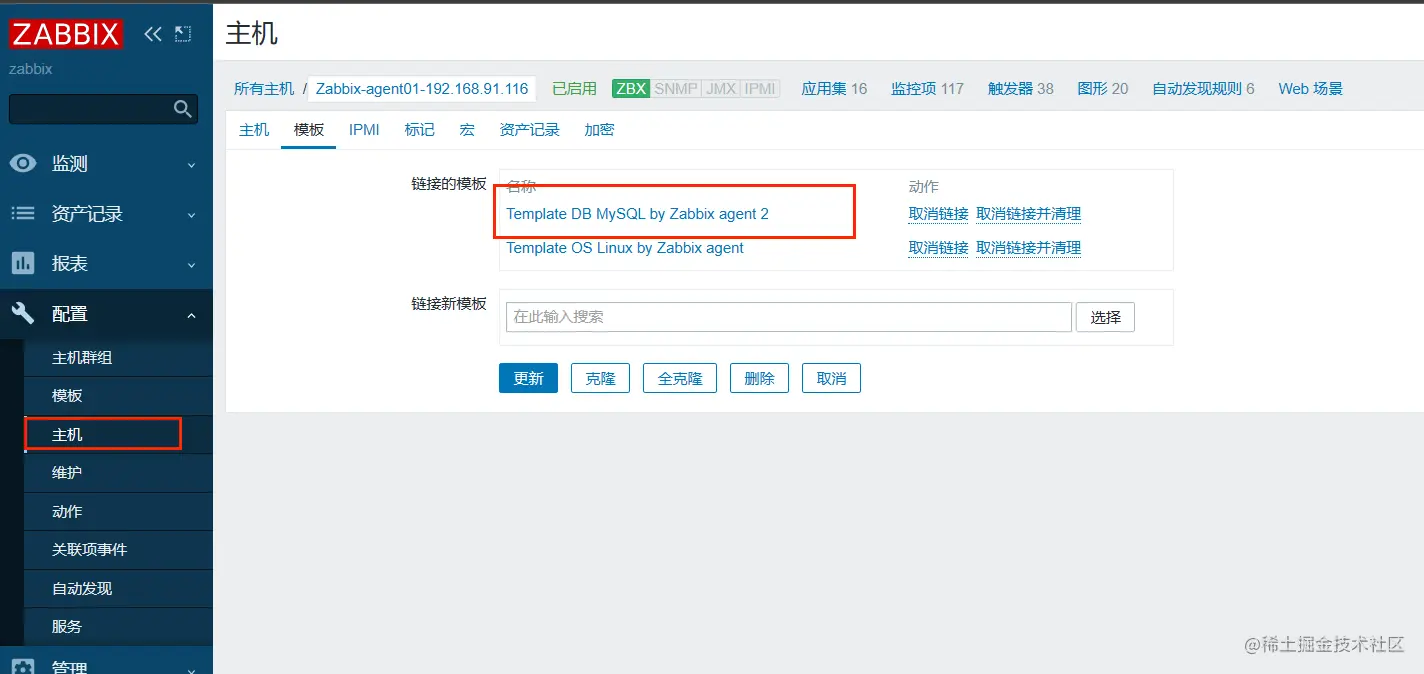Open 触发器 38 link
The height and width of the screenshot is (674, 1424).
point(1021,89)
